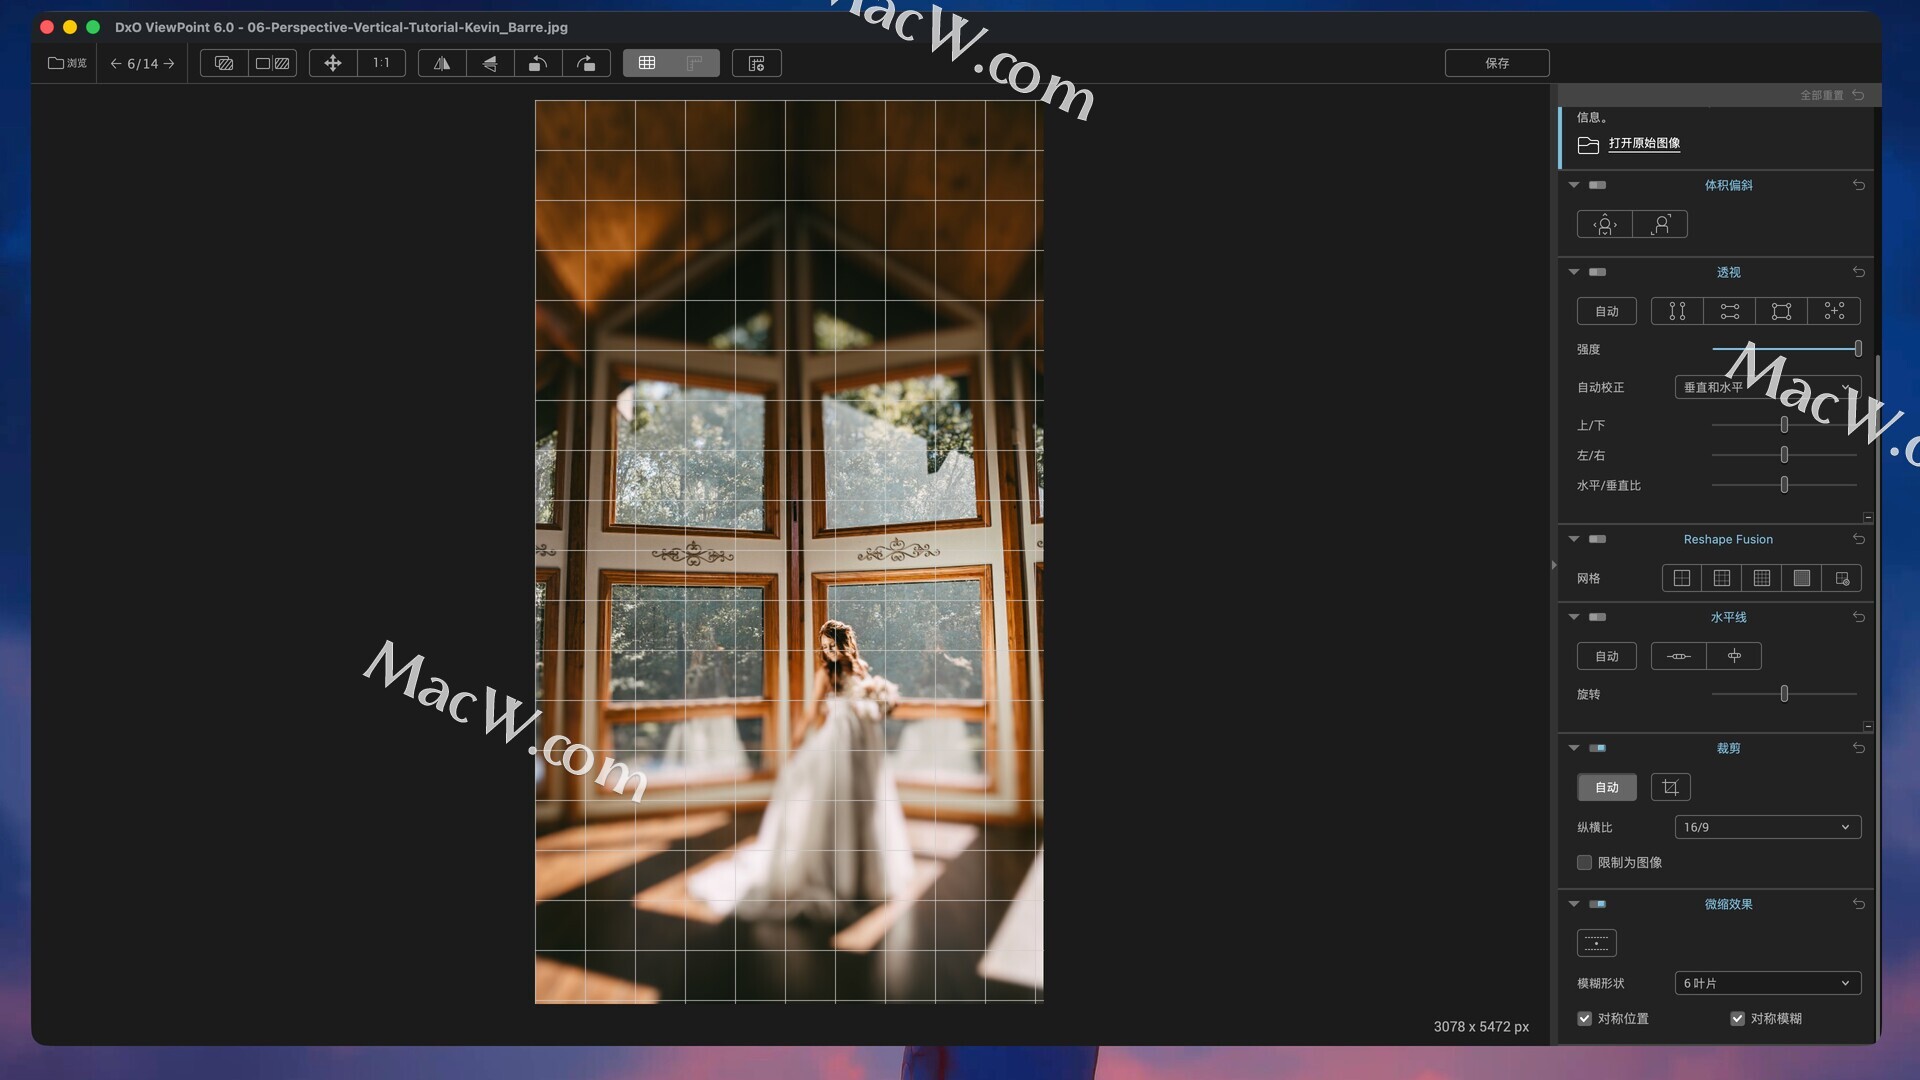The image size is (1920, 1080).
Task: Open the 模糊形状 6叶片 dropdown
Action: [x=1767, y=983]
